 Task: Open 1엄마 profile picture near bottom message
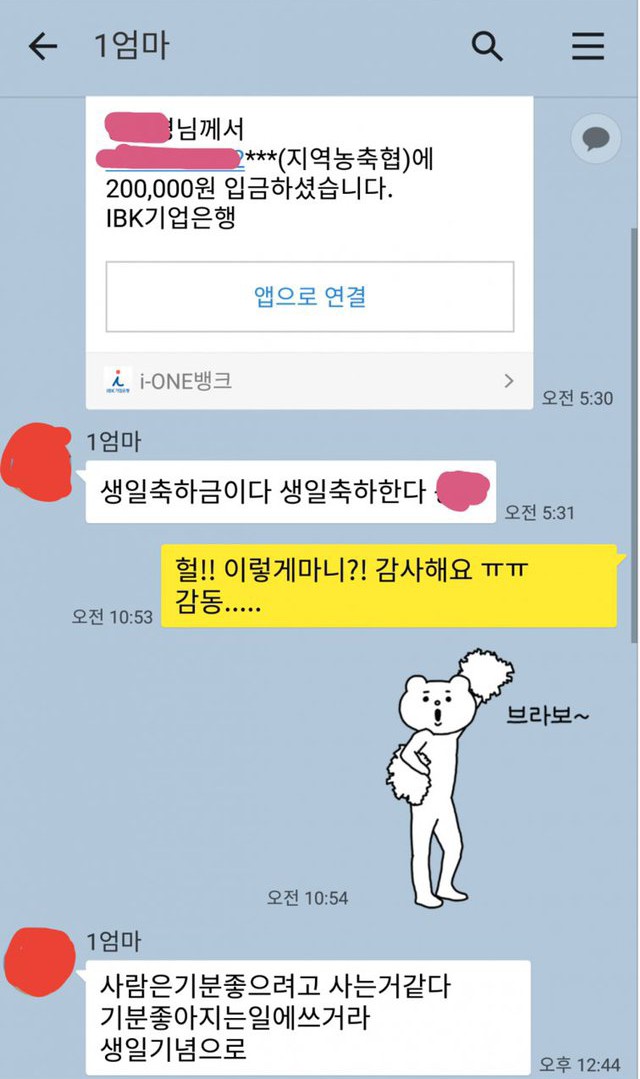(39, 961)
